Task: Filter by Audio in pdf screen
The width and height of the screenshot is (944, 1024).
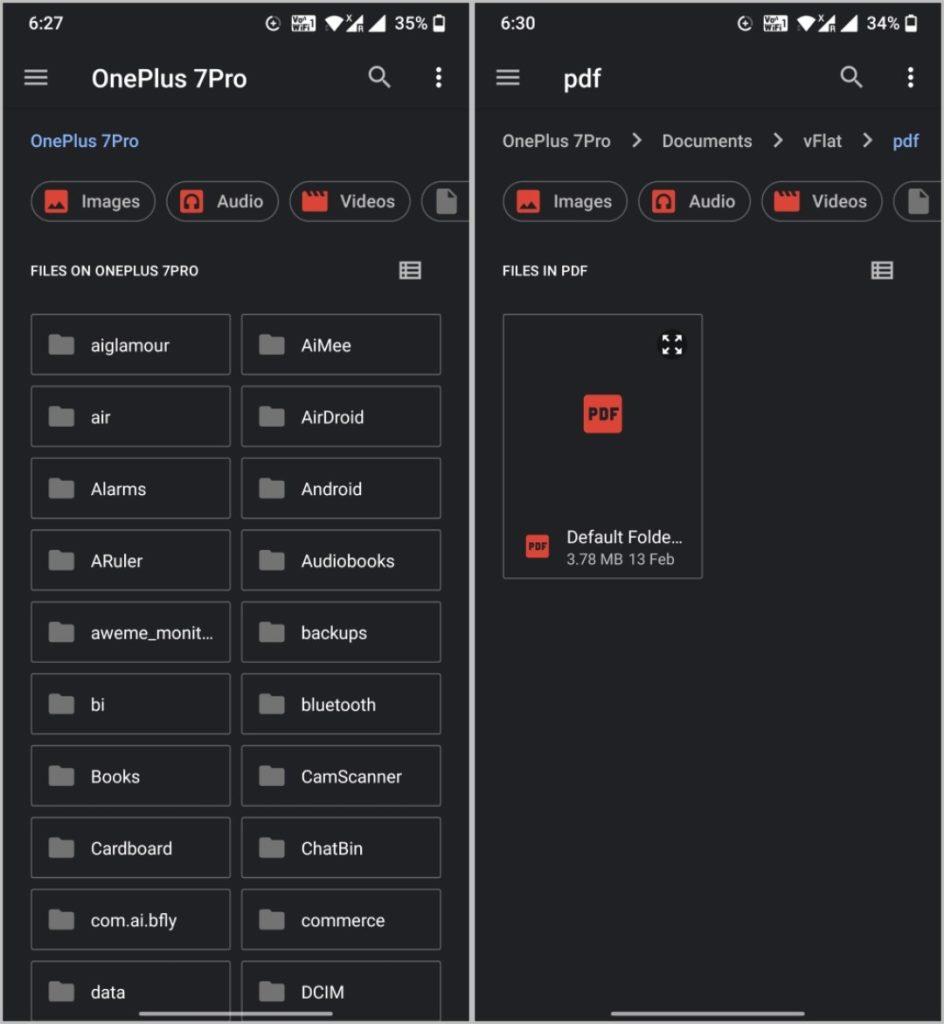Action: (x=695, y=201)
